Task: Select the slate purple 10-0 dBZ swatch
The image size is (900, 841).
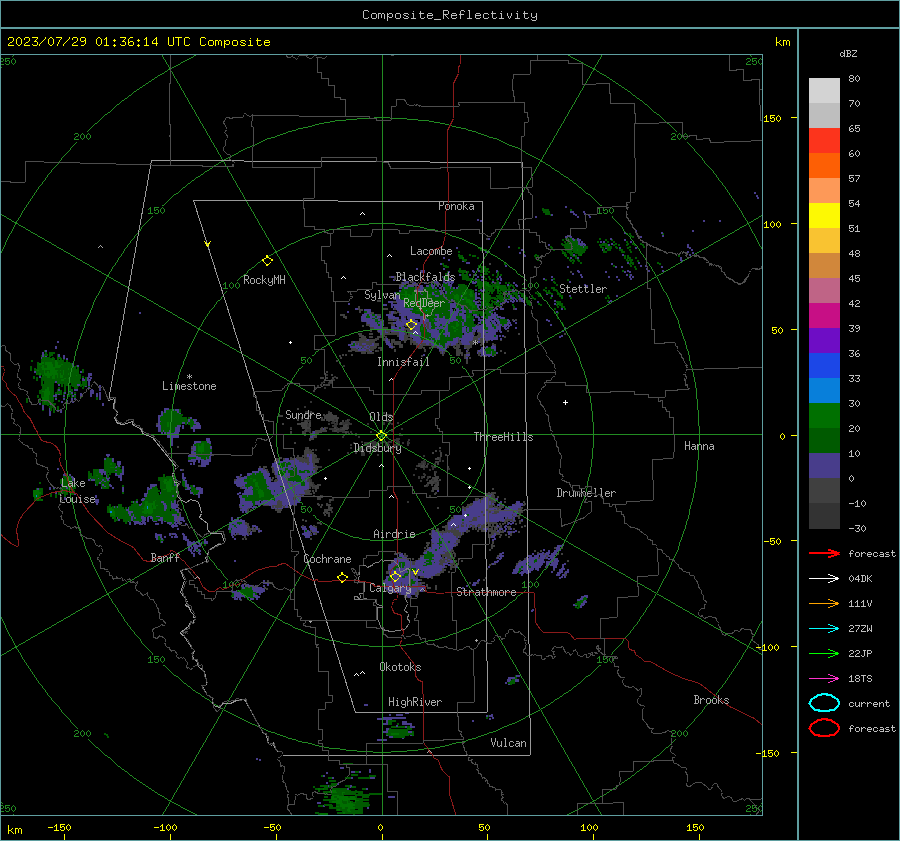Action: (x=824, y=466)
